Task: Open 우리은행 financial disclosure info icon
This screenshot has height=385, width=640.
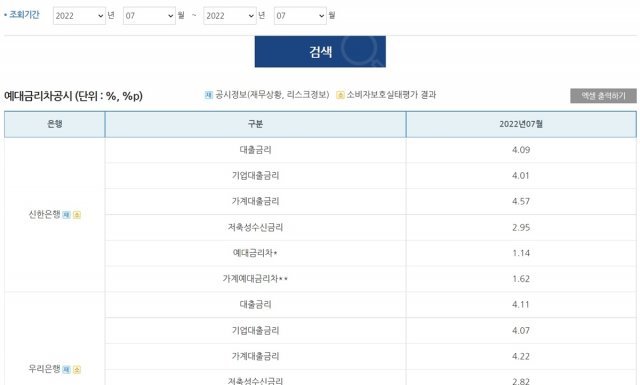Action: pyautogui.click(x=67, y=369)
